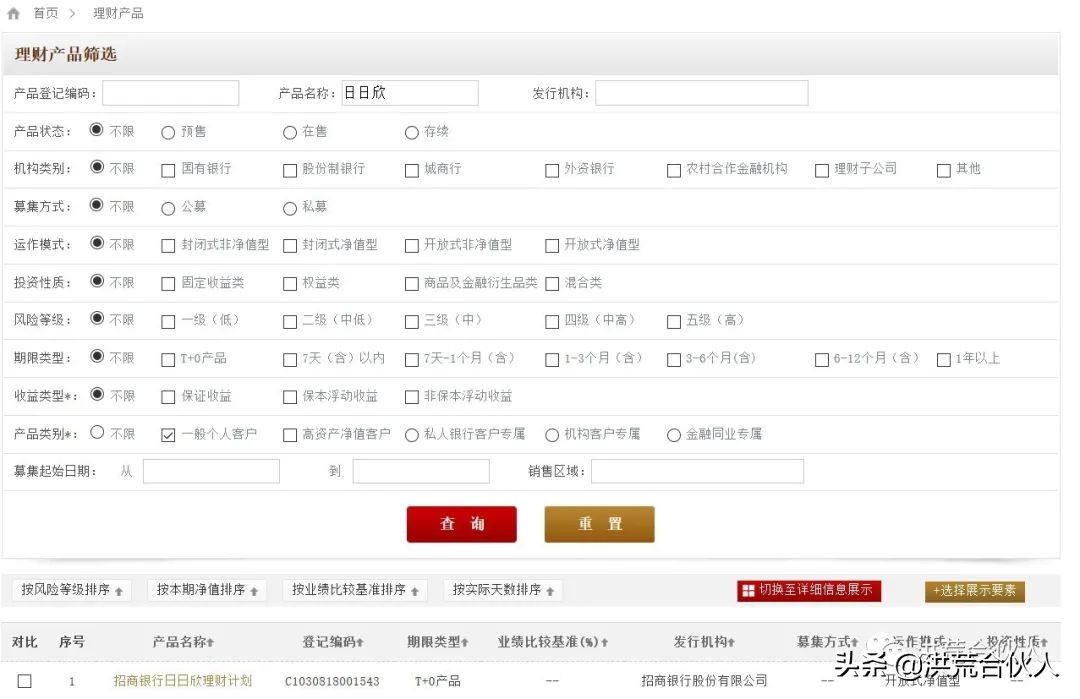The height and width of the screenshot is (699, 1080).
Task: Open 首页 from the breadcrumb
Action: (44, 12)
